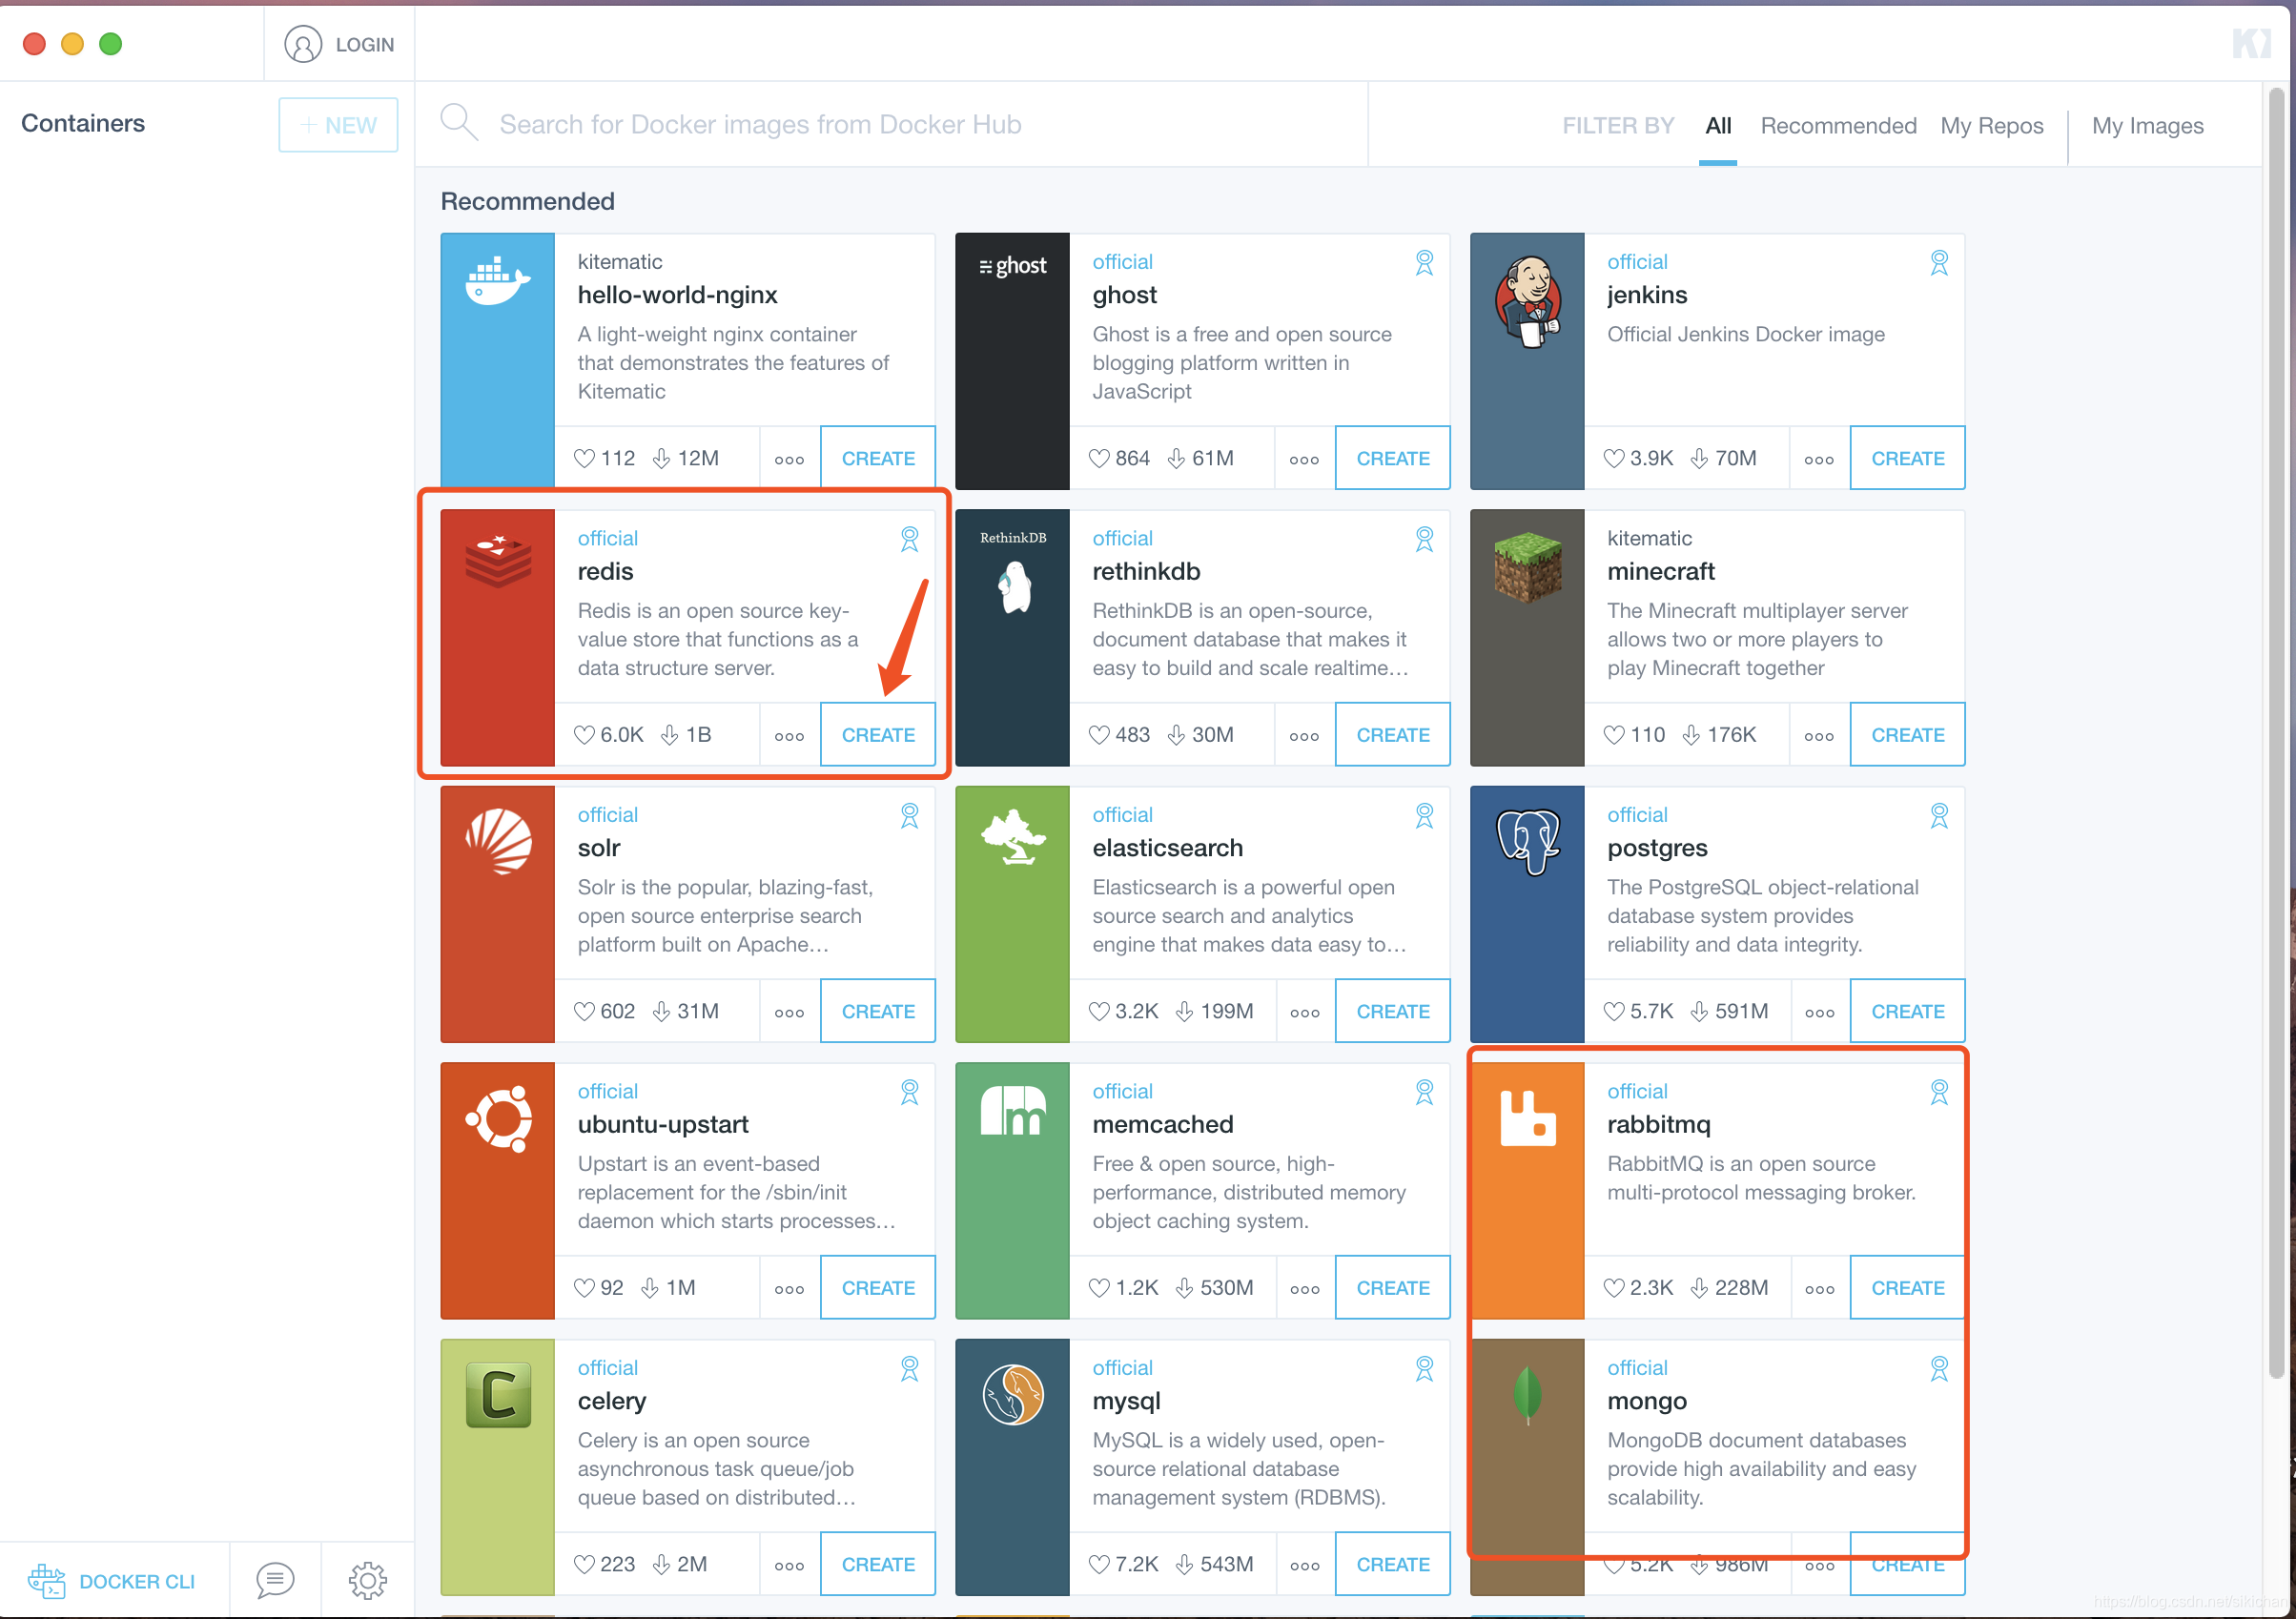Image resolution: width=2296 pixels, height=1619 pixels.
Task: Open the three-dot menu on minecraft card
Action: click(1819, 736)
